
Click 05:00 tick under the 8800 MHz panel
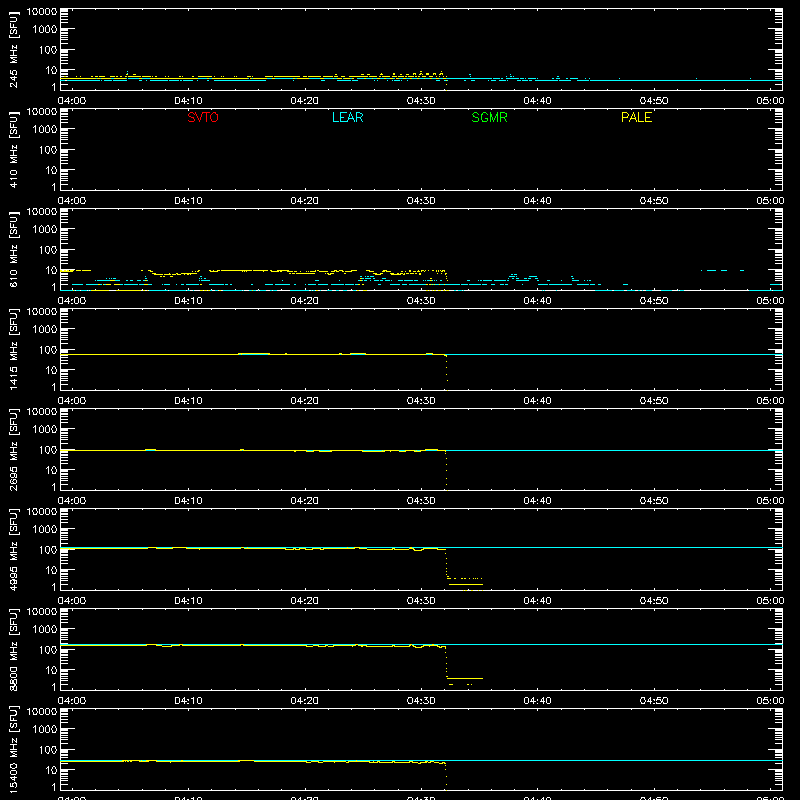(x=770, y=701)
